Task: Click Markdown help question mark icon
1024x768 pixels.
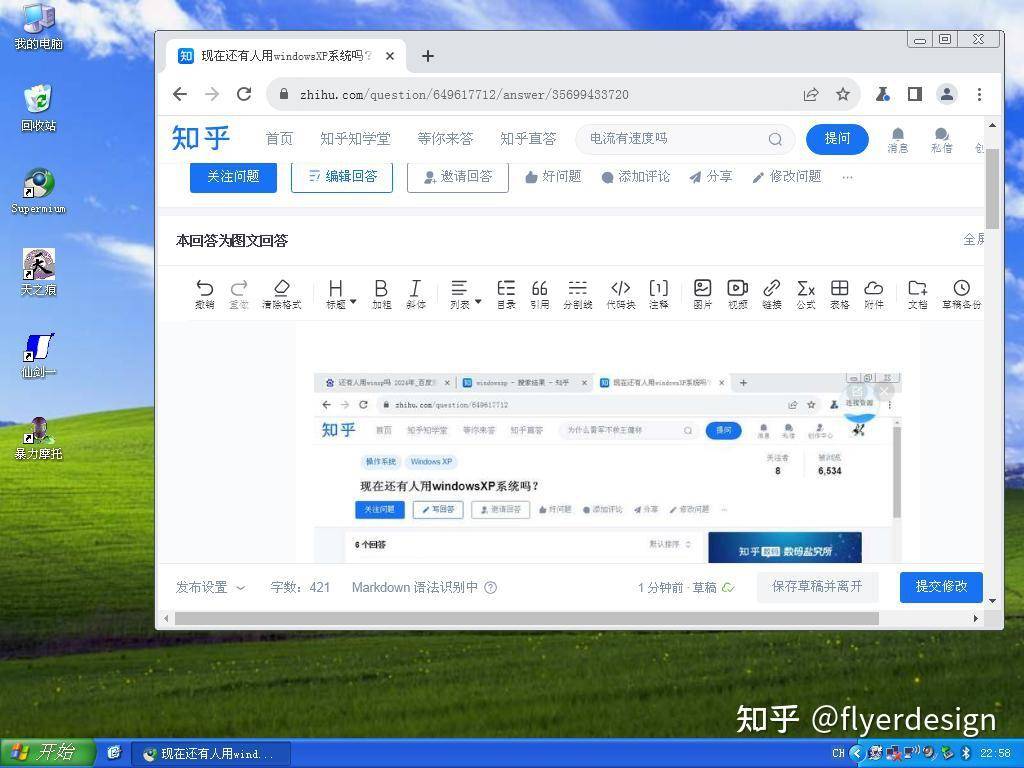Action: coord(490,587)
